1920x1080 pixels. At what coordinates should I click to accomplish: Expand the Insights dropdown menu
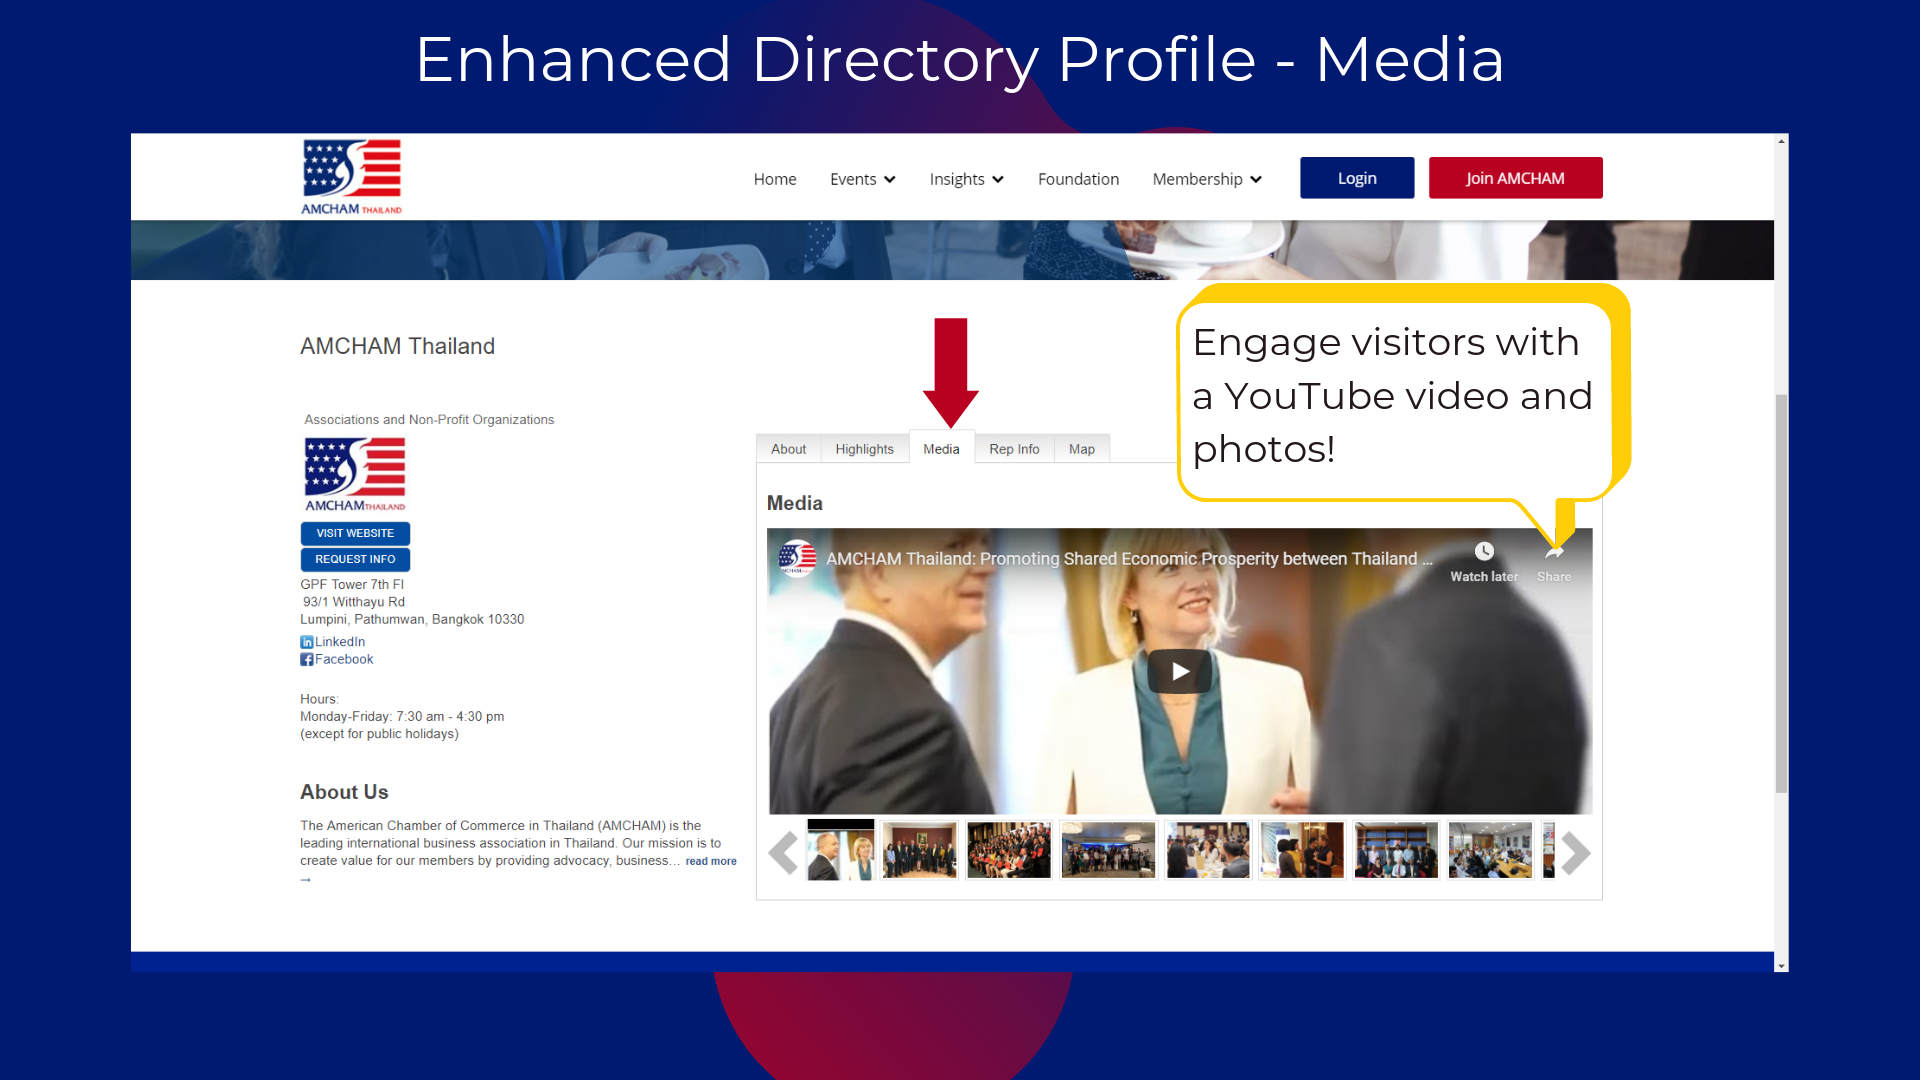coord(966,179)
